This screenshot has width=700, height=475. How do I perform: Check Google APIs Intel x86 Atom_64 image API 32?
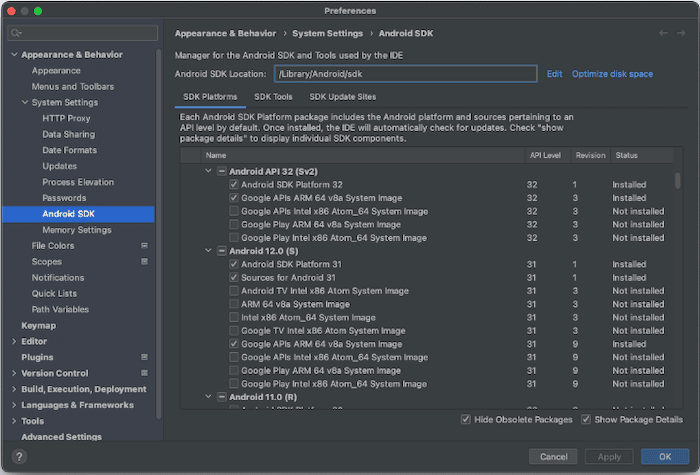(x=233, y=211)
